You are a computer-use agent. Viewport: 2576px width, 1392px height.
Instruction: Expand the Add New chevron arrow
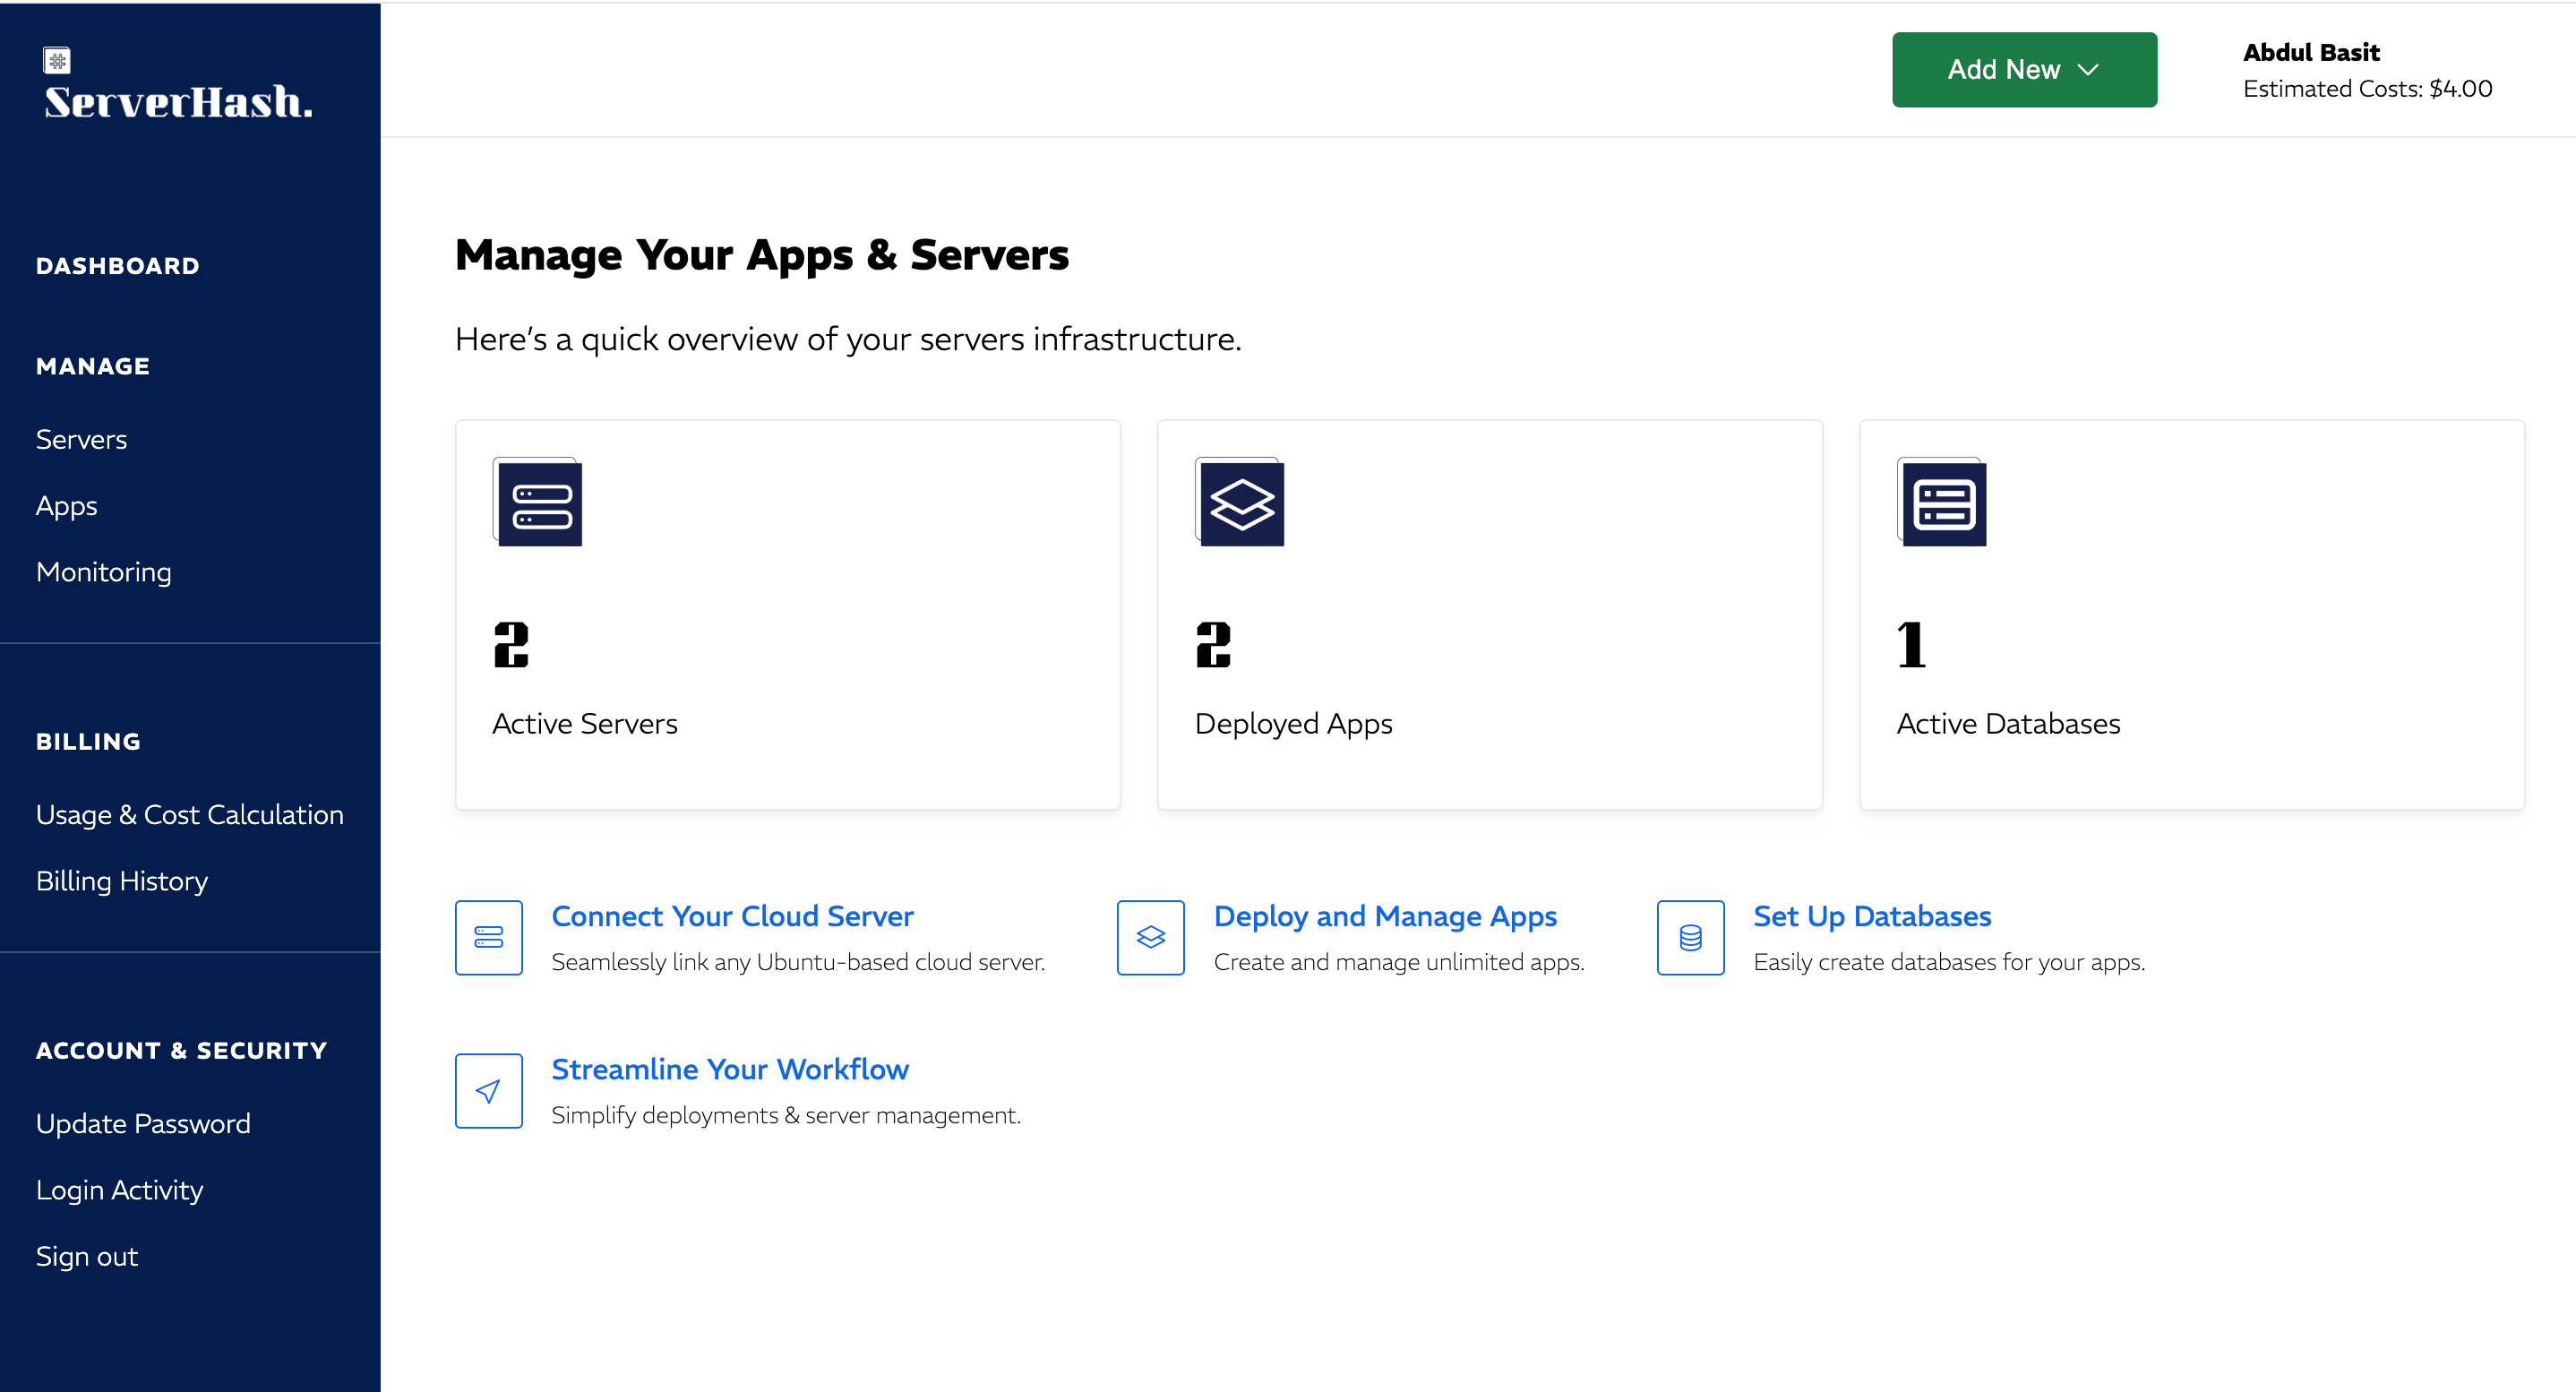pyautogui.click(x=2088, y=70)
